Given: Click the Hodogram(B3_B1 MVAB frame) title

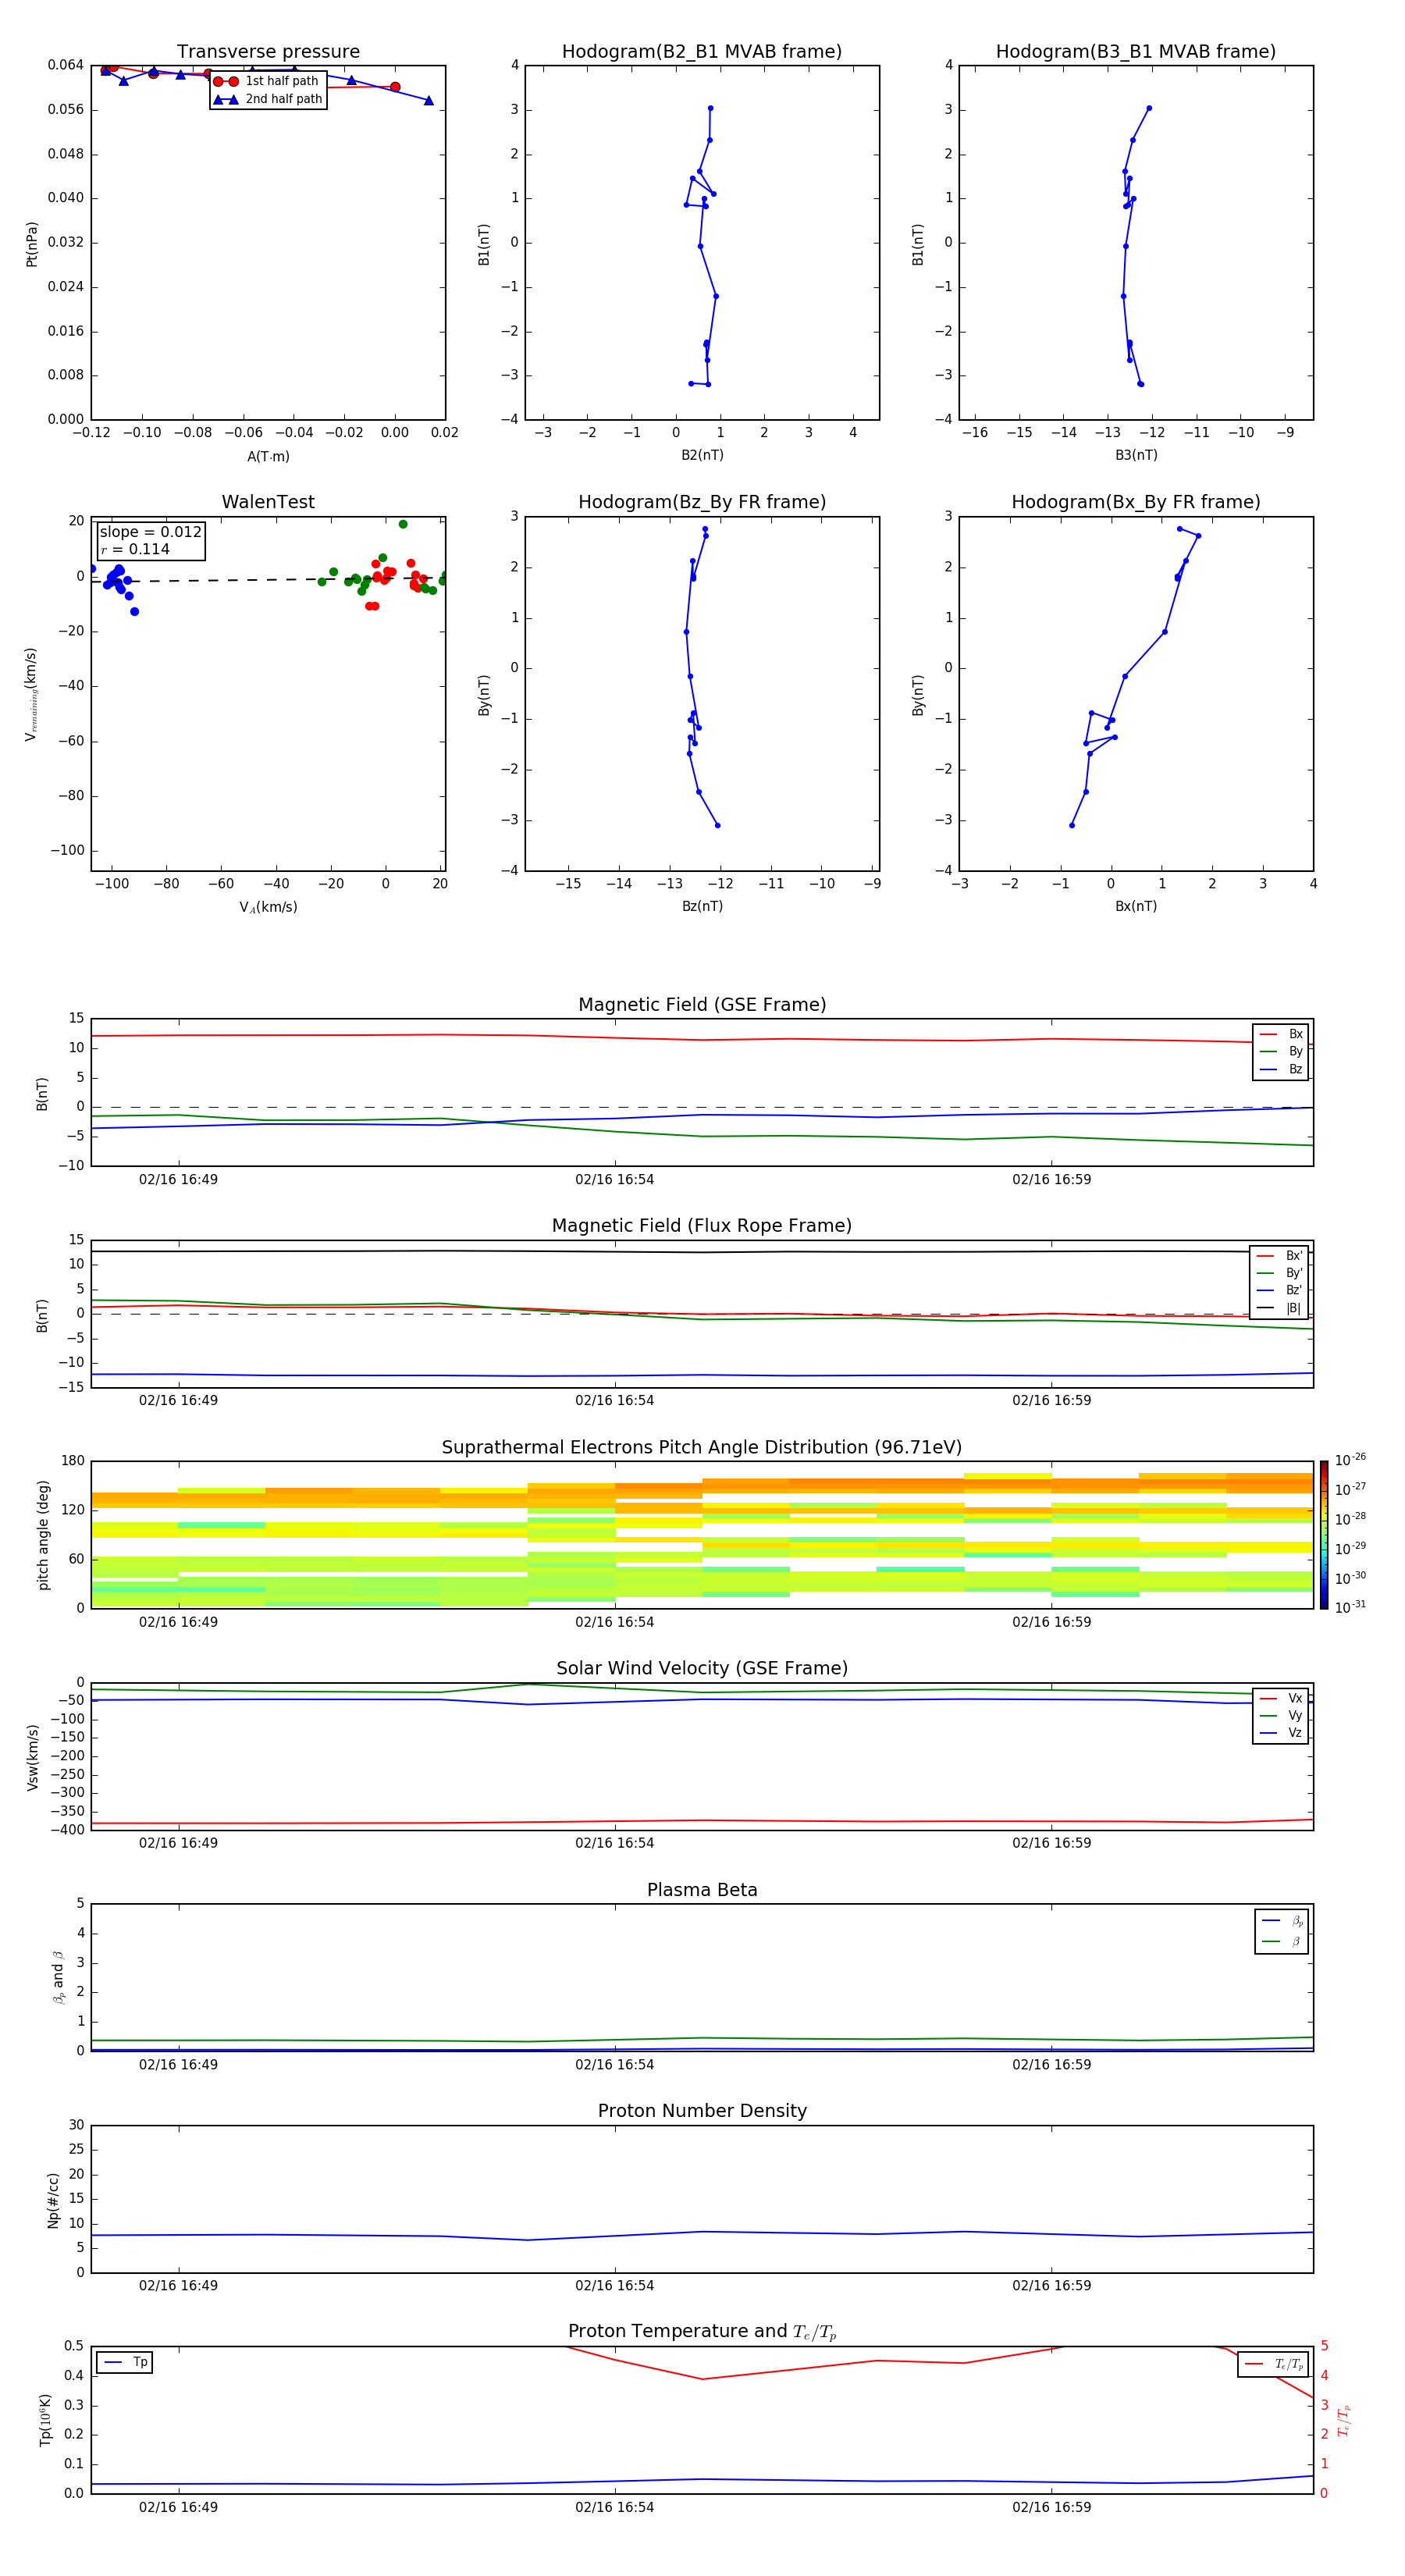Looking at the screenshot, I should pyautogui.click(x=1136, y=52).
